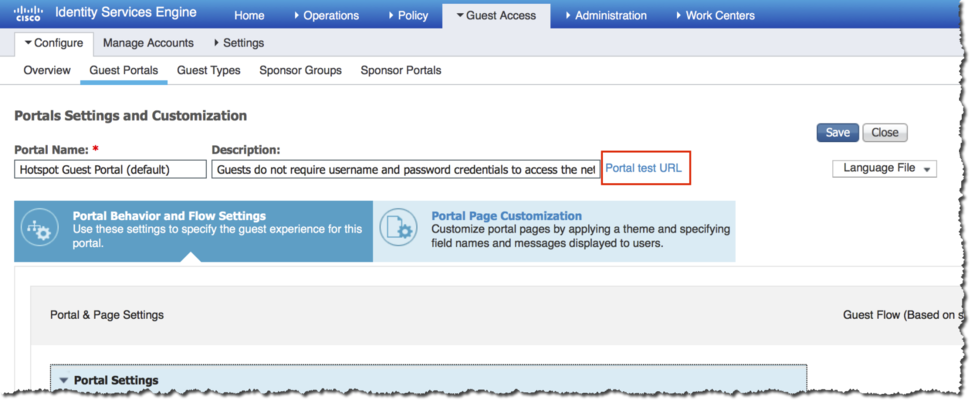Click the Portal & Page Settings label

pyautogui.click(x=107, y=315)
